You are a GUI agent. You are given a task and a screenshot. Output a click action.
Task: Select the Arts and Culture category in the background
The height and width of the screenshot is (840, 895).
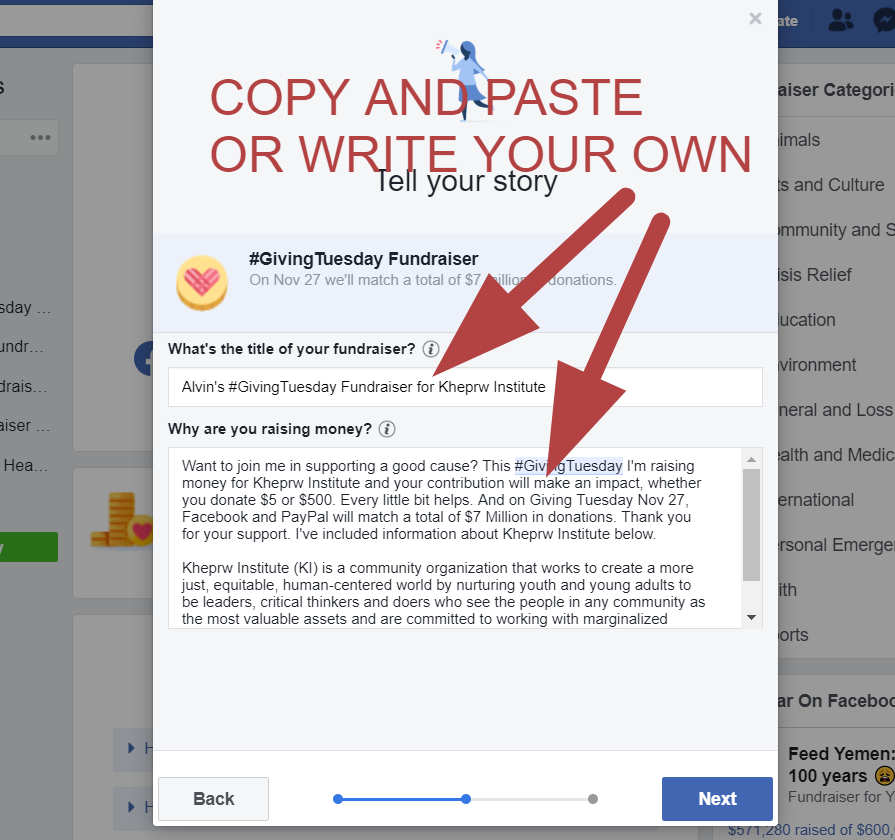pos(831,185)
